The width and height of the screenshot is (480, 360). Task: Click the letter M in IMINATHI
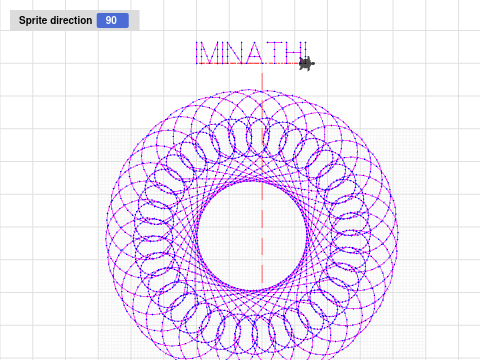point(208,53)
